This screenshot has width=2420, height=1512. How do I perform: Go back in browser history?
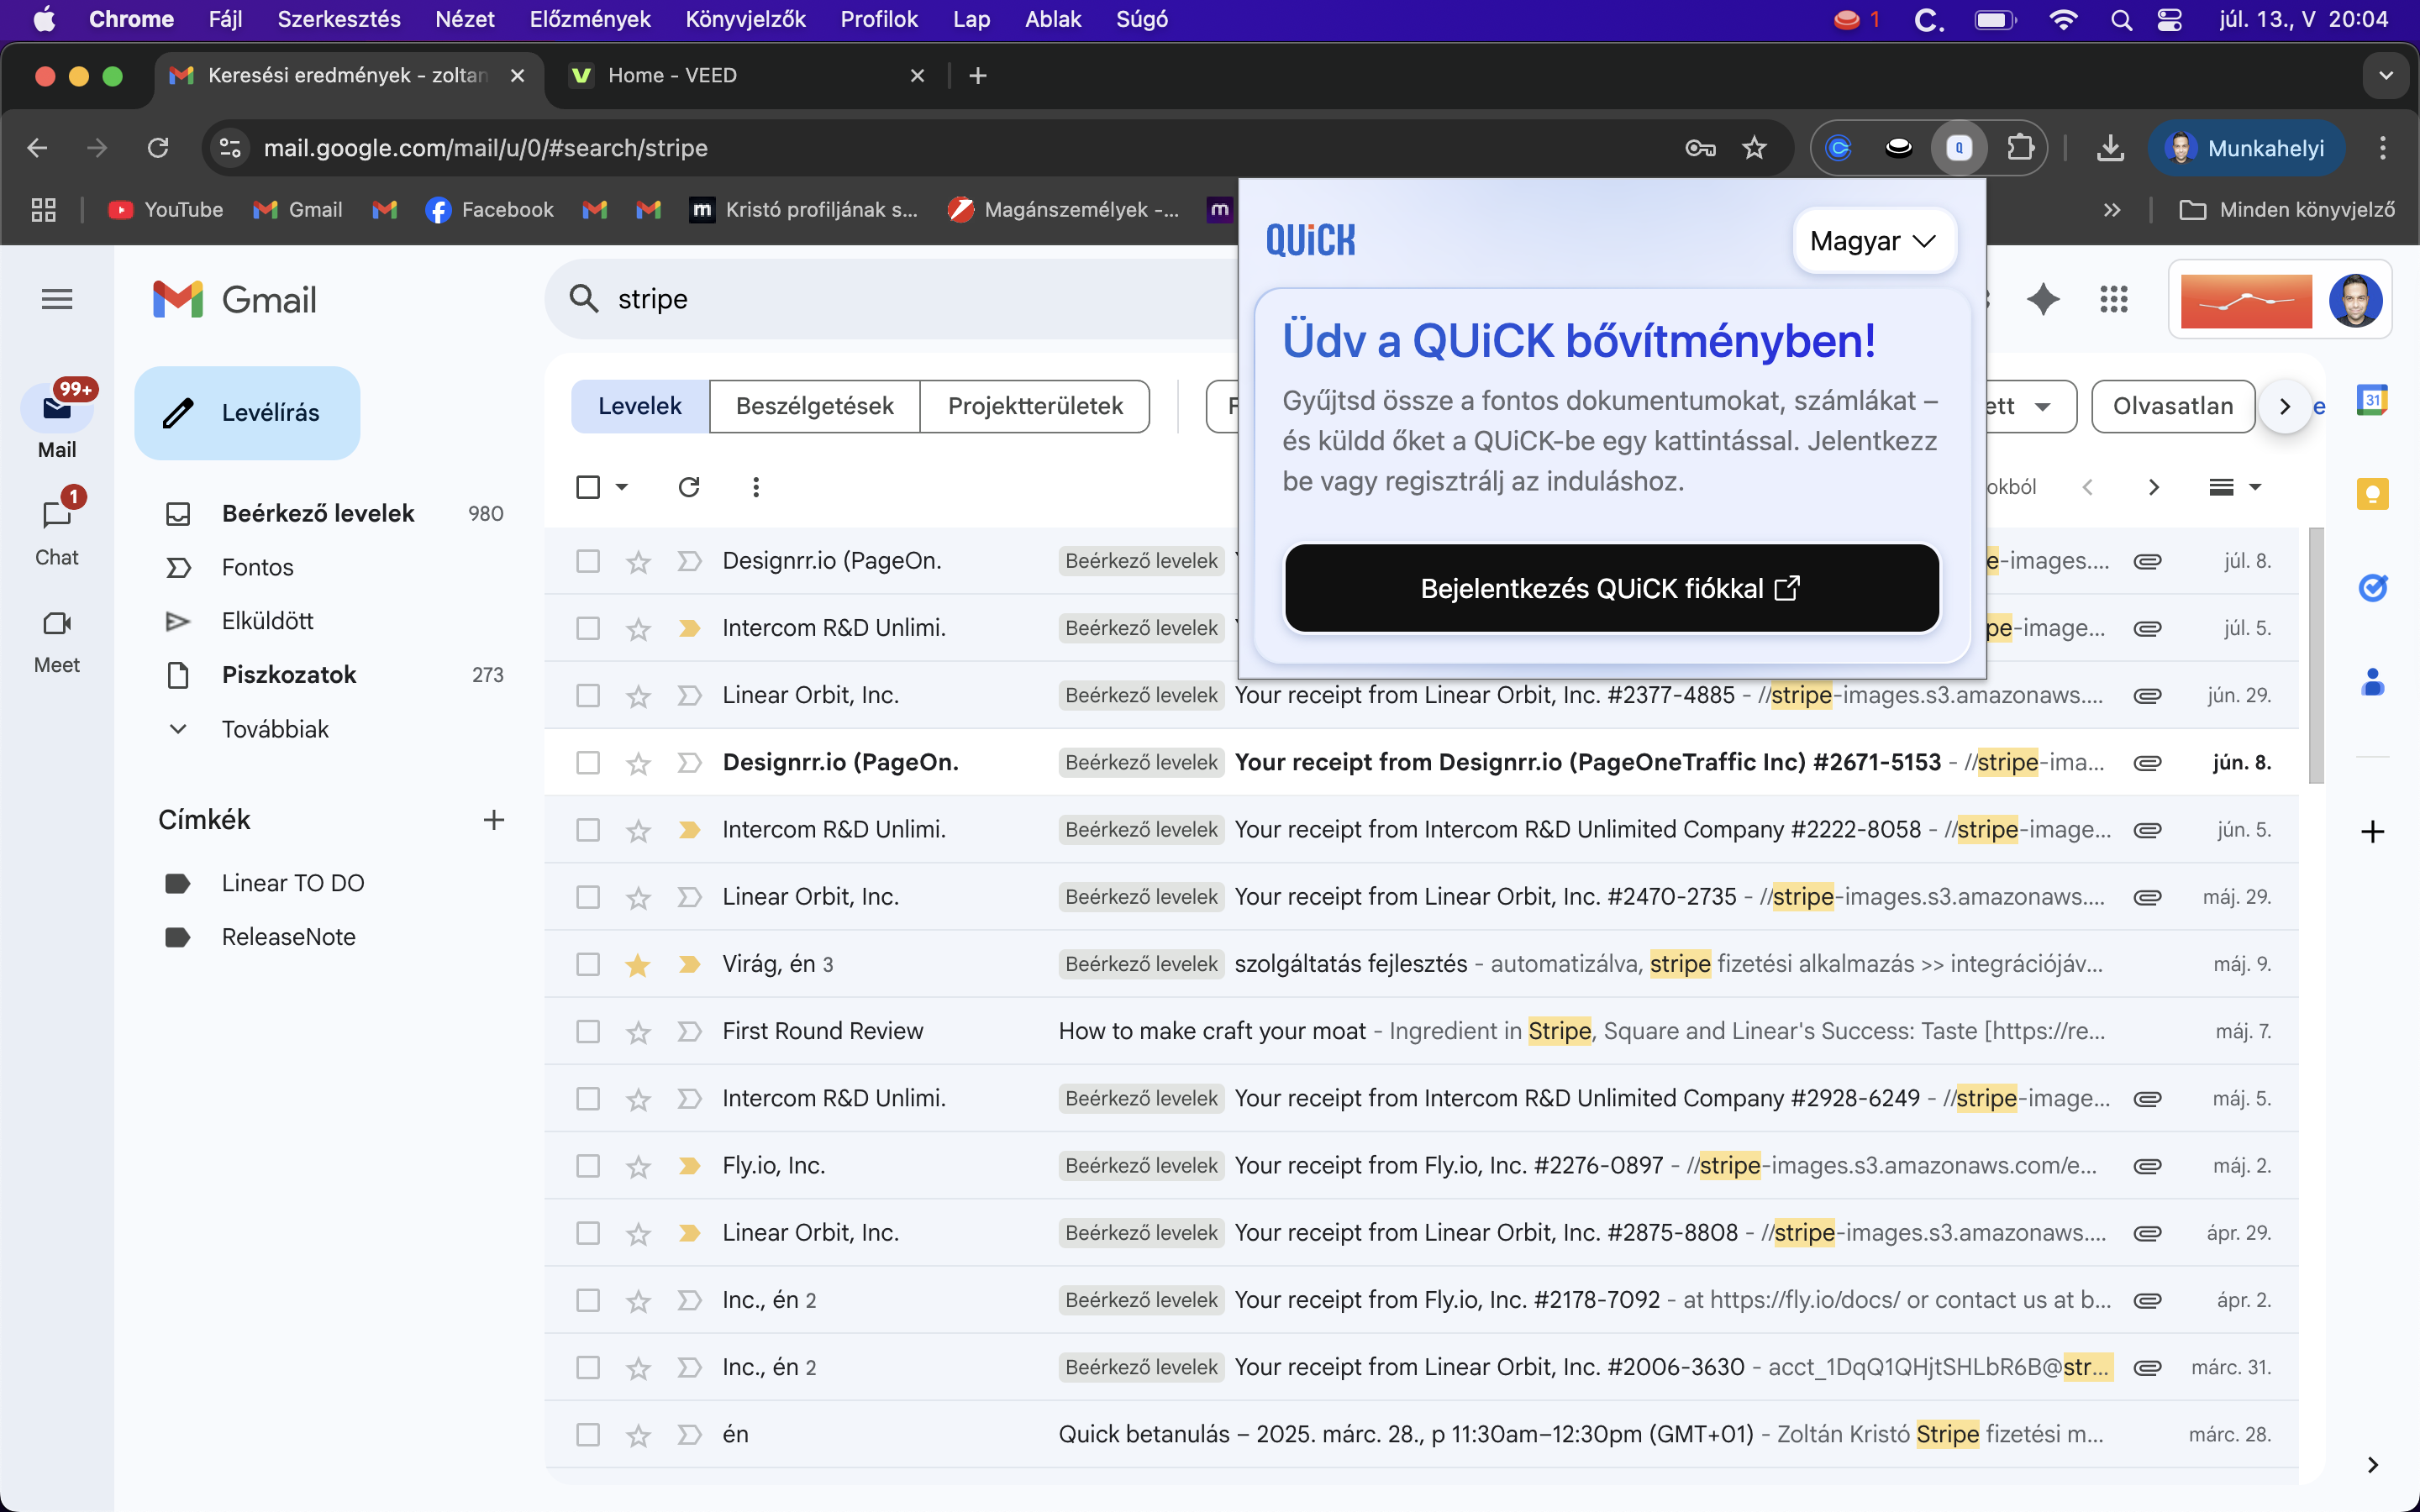click(x=37, y=148)
